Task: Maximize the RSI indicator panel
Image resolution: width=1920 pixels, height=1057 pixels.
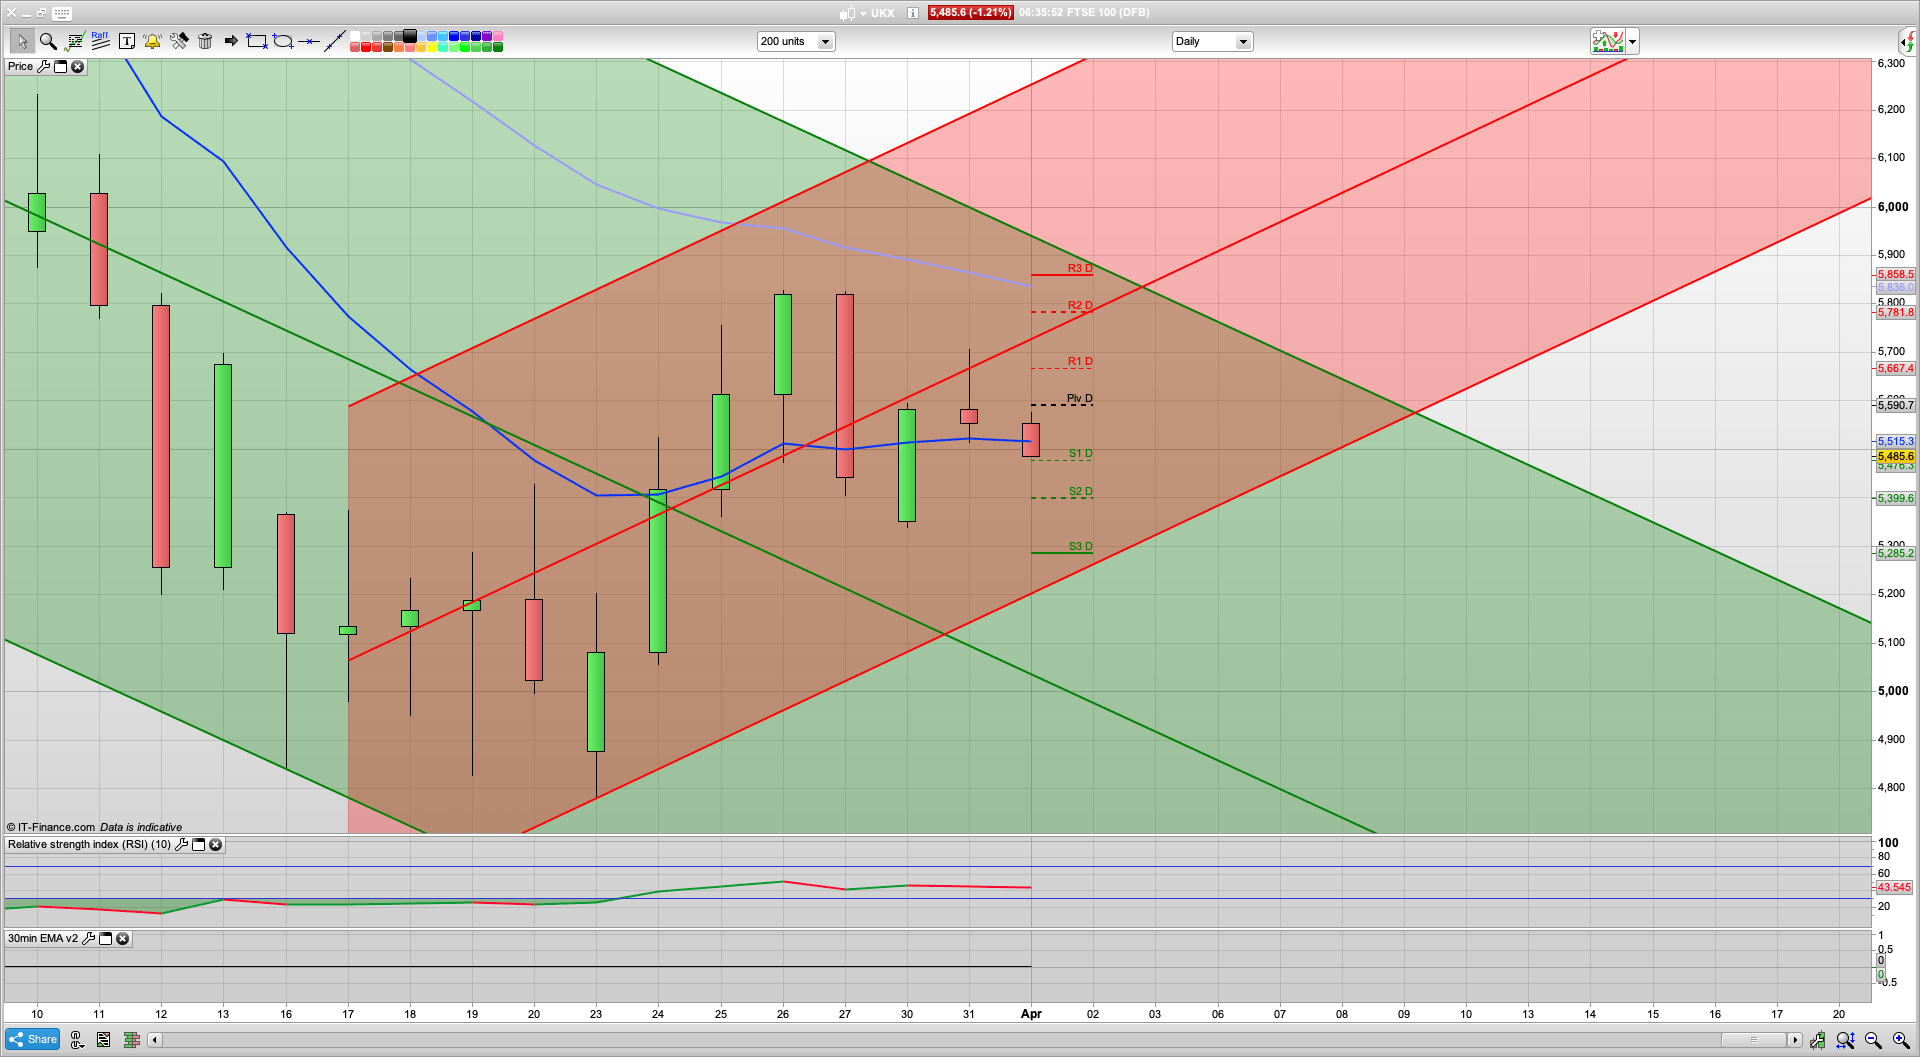Action: click(x=198, y=844)
